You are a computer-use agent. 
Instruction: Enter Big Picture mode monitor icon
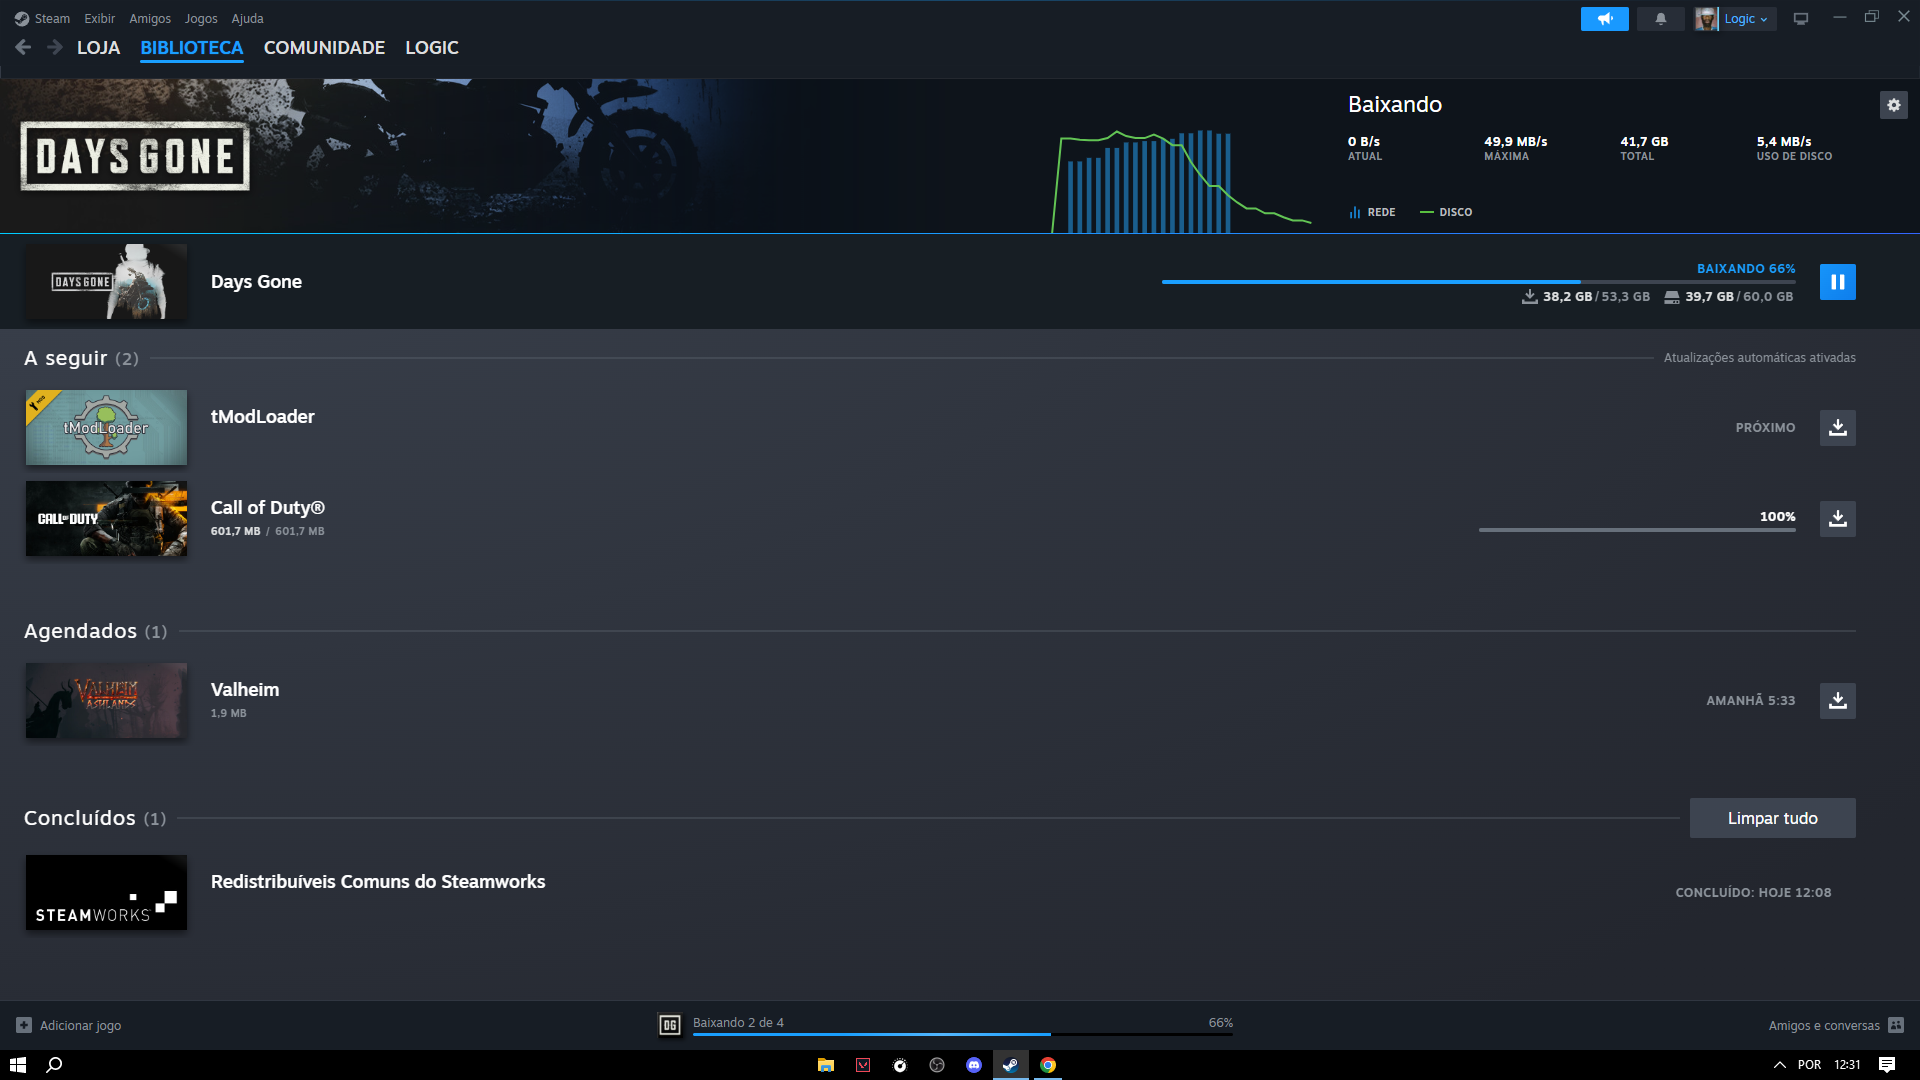[x=1800, y=19]
